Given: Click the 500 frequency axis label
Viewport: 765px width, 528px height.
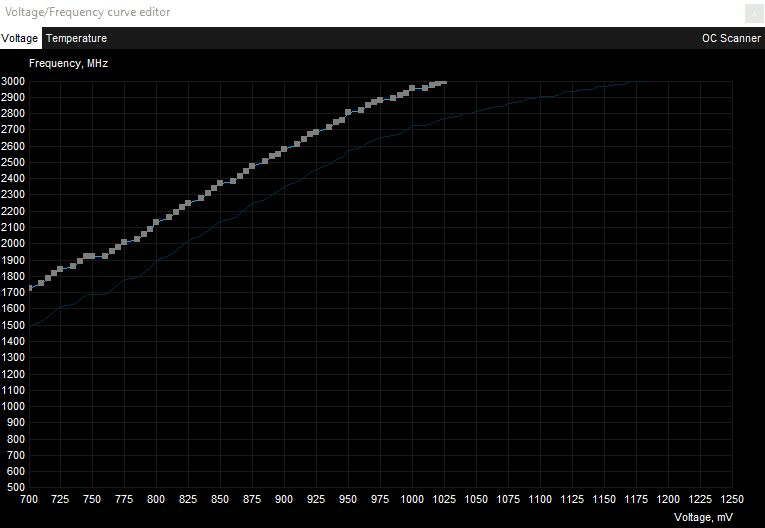Looking at the screenshot, I should pyautogui.click(x=16, y=487).
